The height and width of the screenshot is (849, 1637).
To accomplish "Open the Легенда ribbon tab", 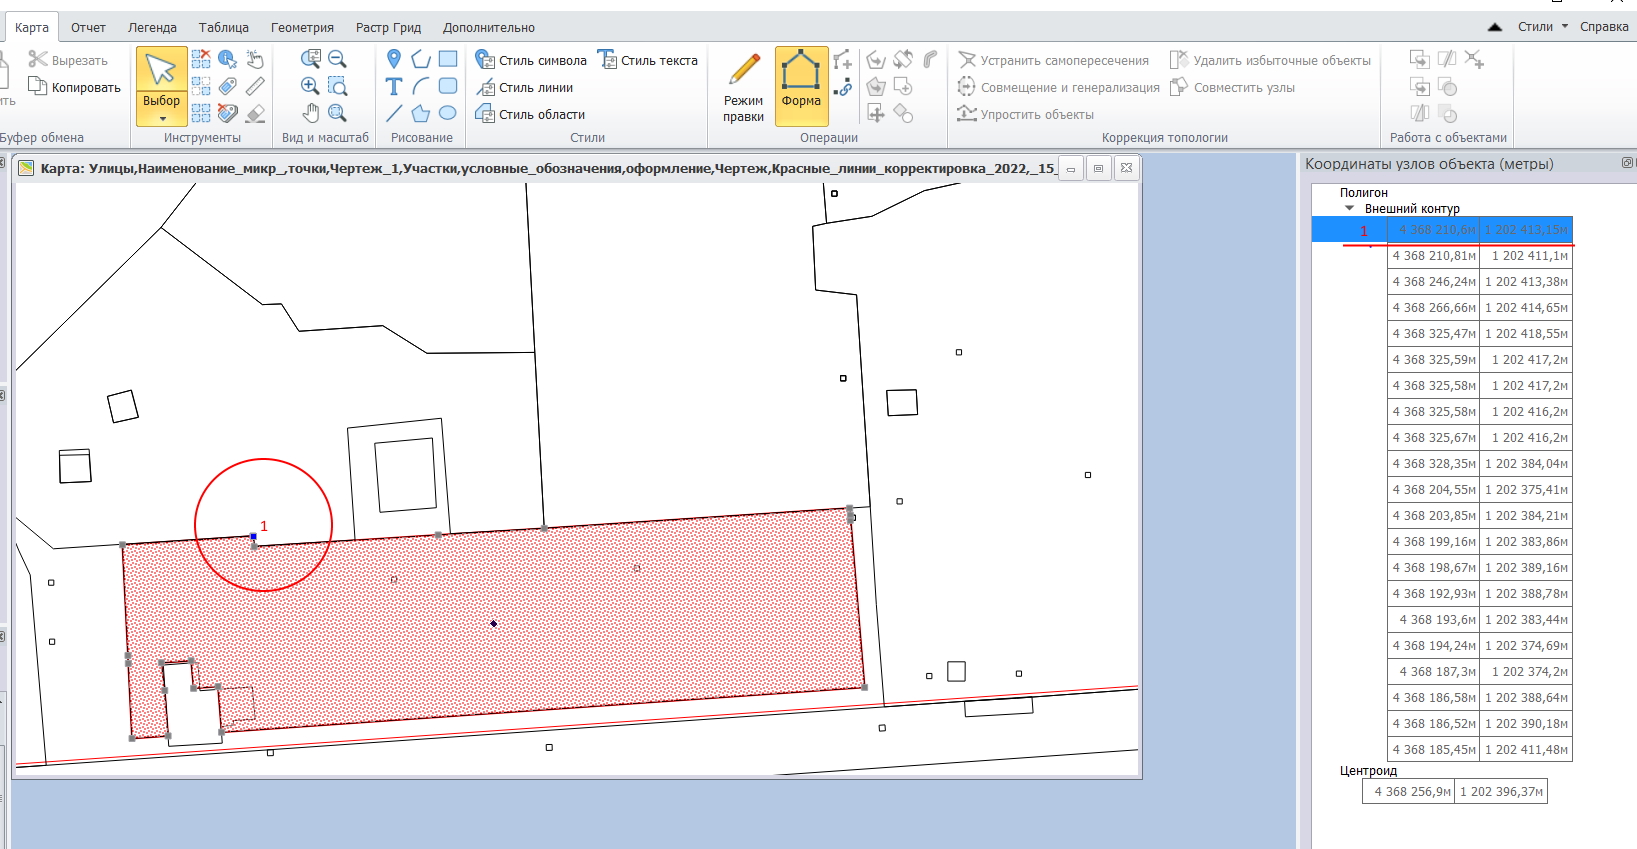I will (152, 28).
